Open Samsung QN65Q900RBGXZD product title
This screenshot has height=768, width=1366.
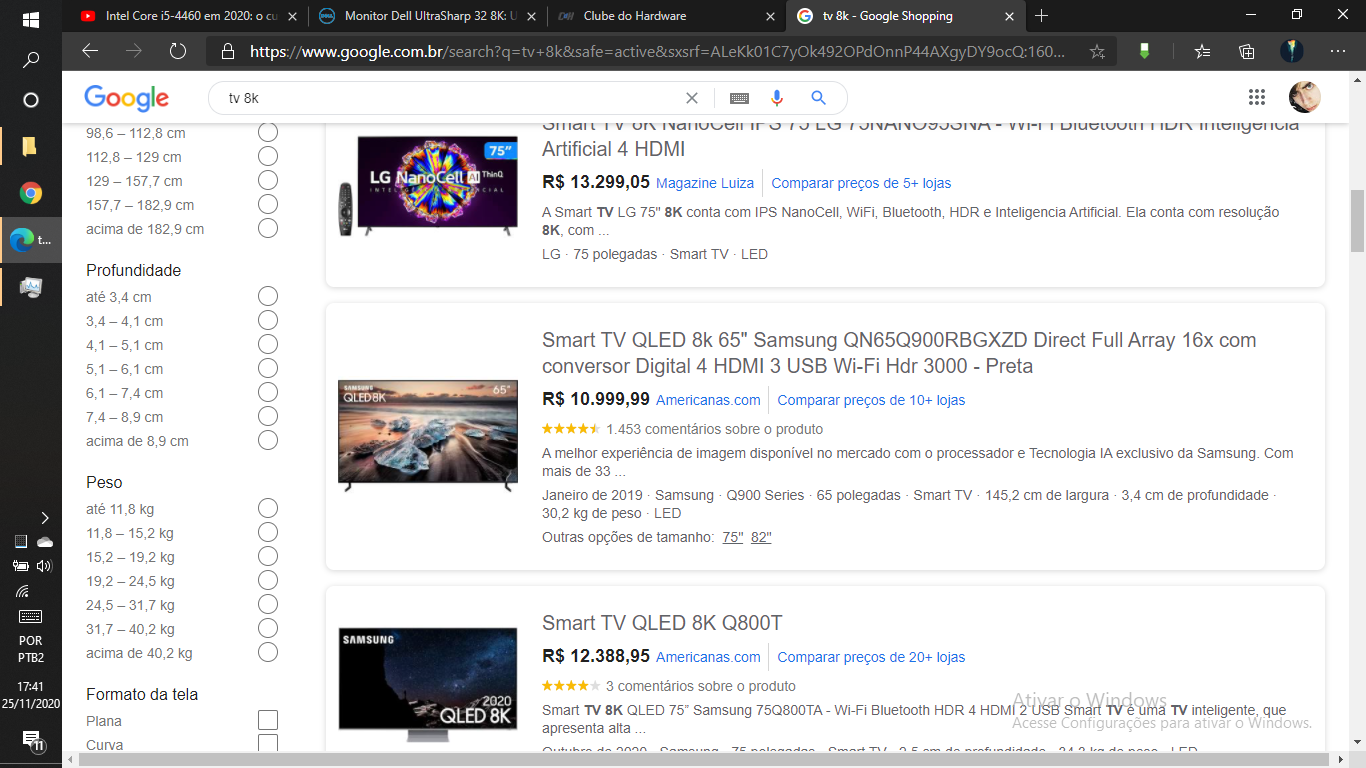[899, 353]
